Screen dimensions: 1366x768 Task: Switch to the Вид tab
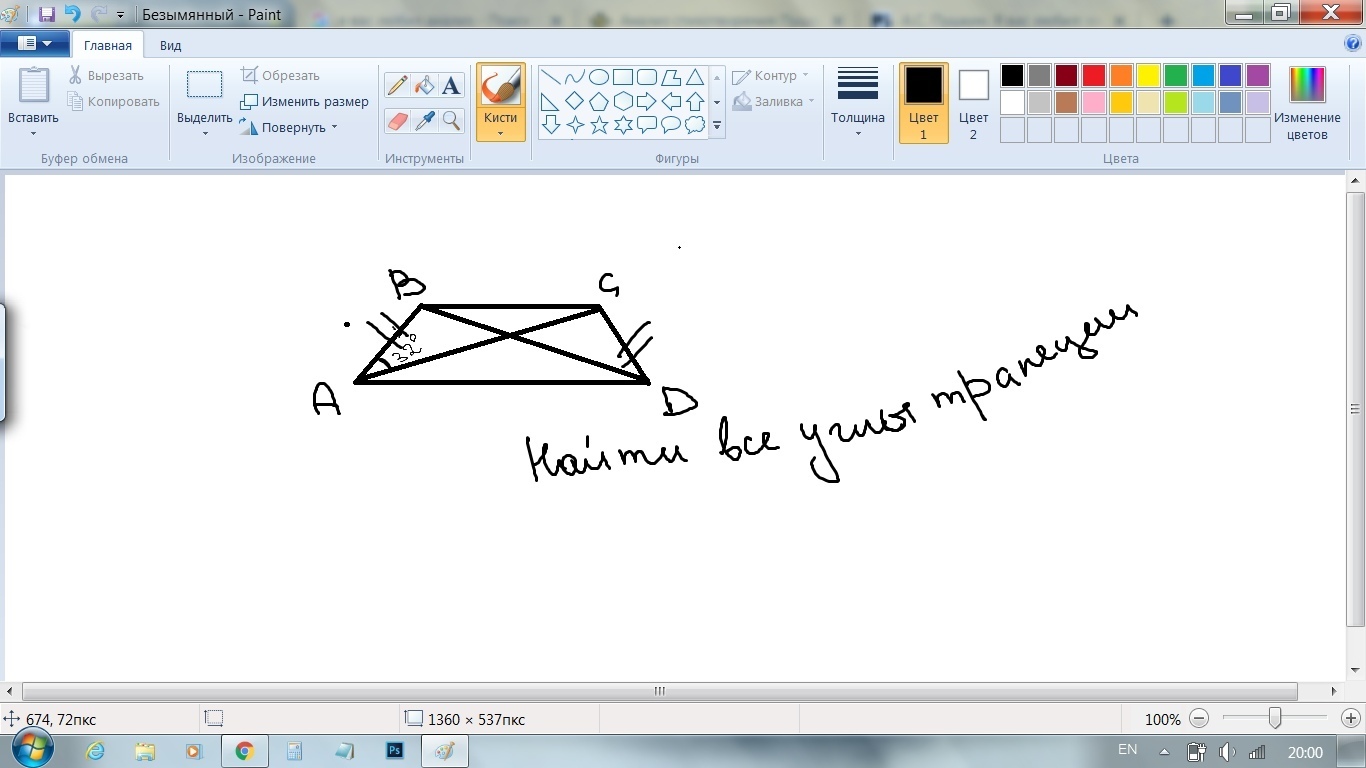tap(170, 45)
